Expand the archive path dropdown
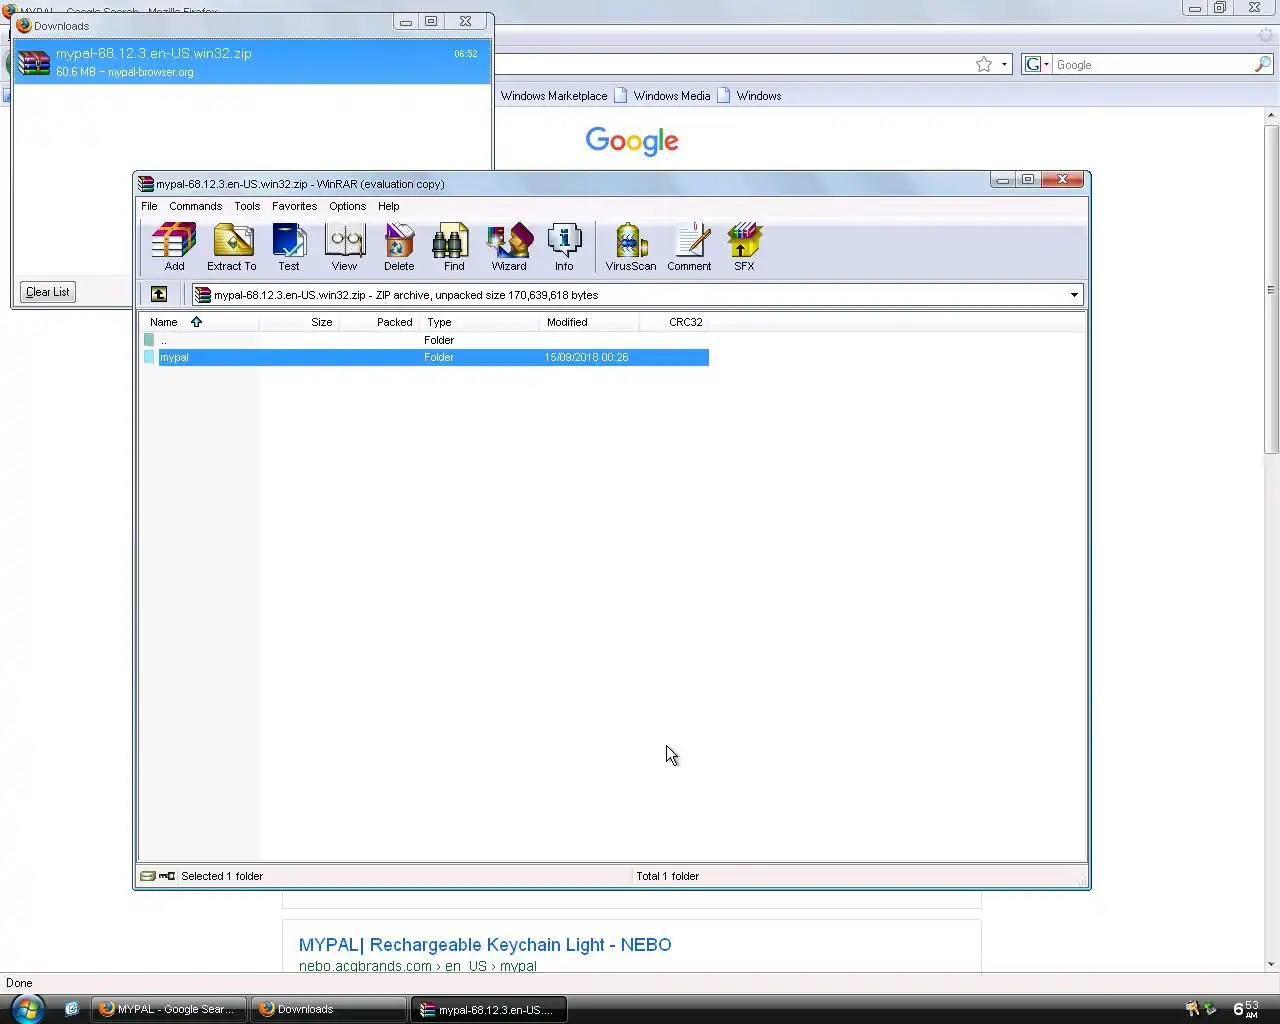1280x1024 pixels. tap(1074, 295)
